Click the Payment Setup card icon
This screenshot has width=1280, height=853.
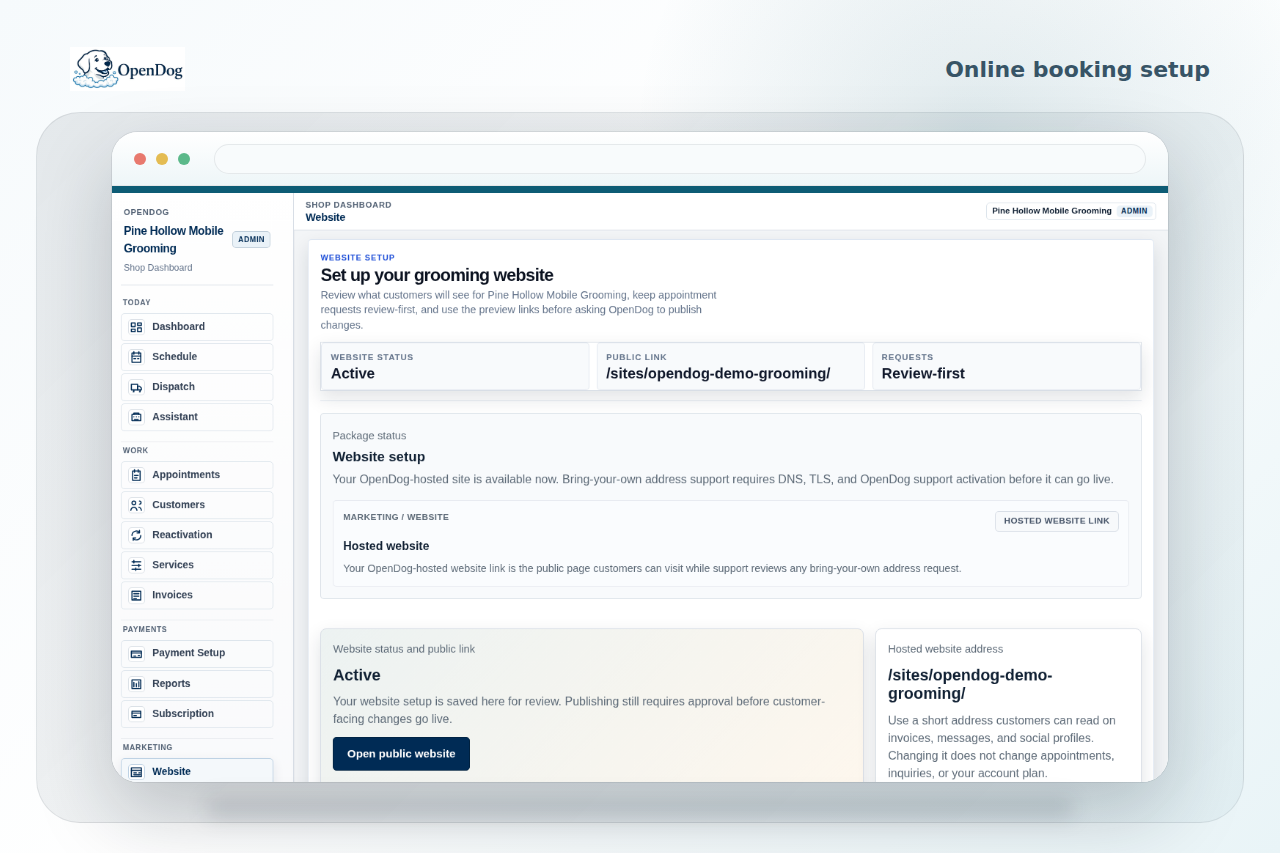click(x=136, y=653)
